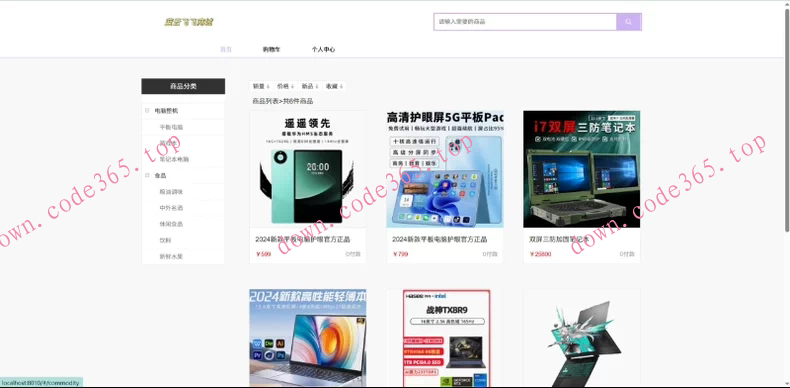Click the 双屏三防加固笔记本 product title
This screenshot has width=790, height=388.
559,239
